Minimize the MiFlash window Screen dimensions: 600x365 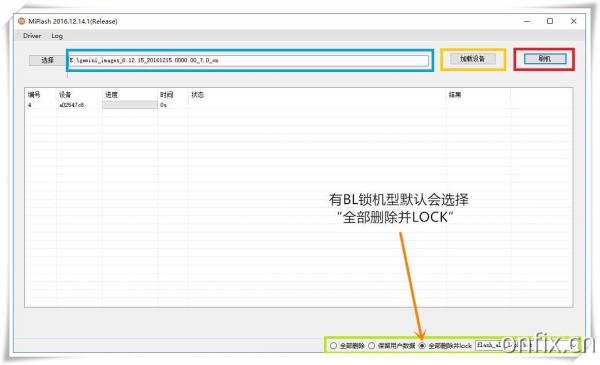tap(527, 21)
